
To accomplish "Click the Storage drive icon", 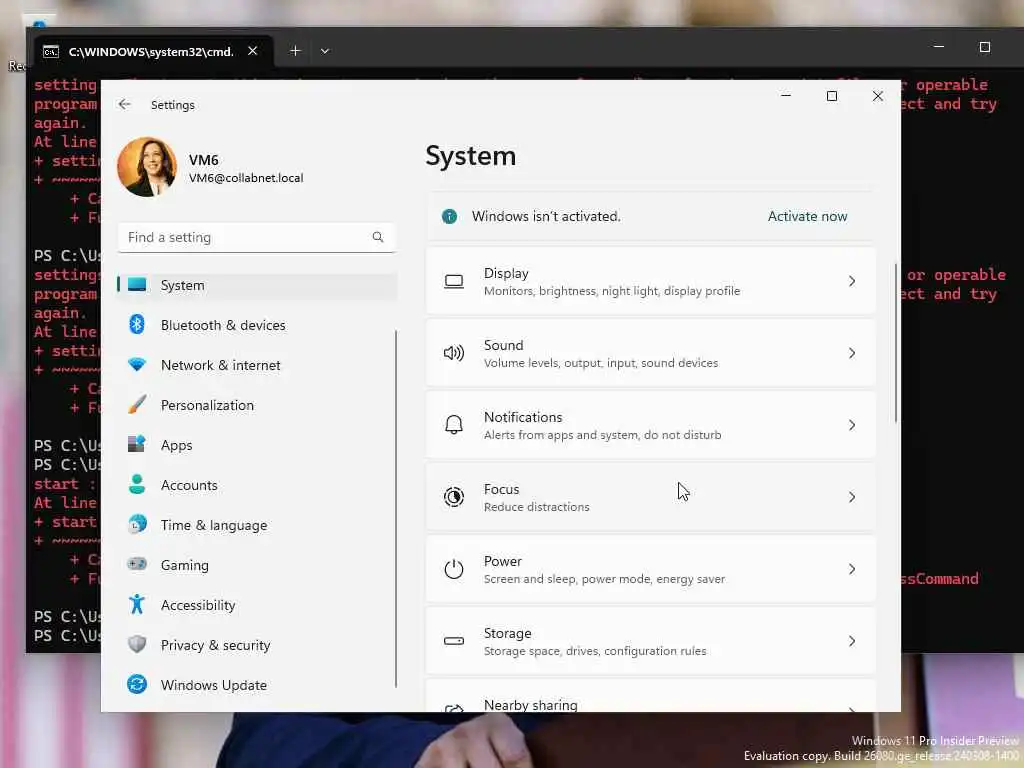I will tap(454, 641).
